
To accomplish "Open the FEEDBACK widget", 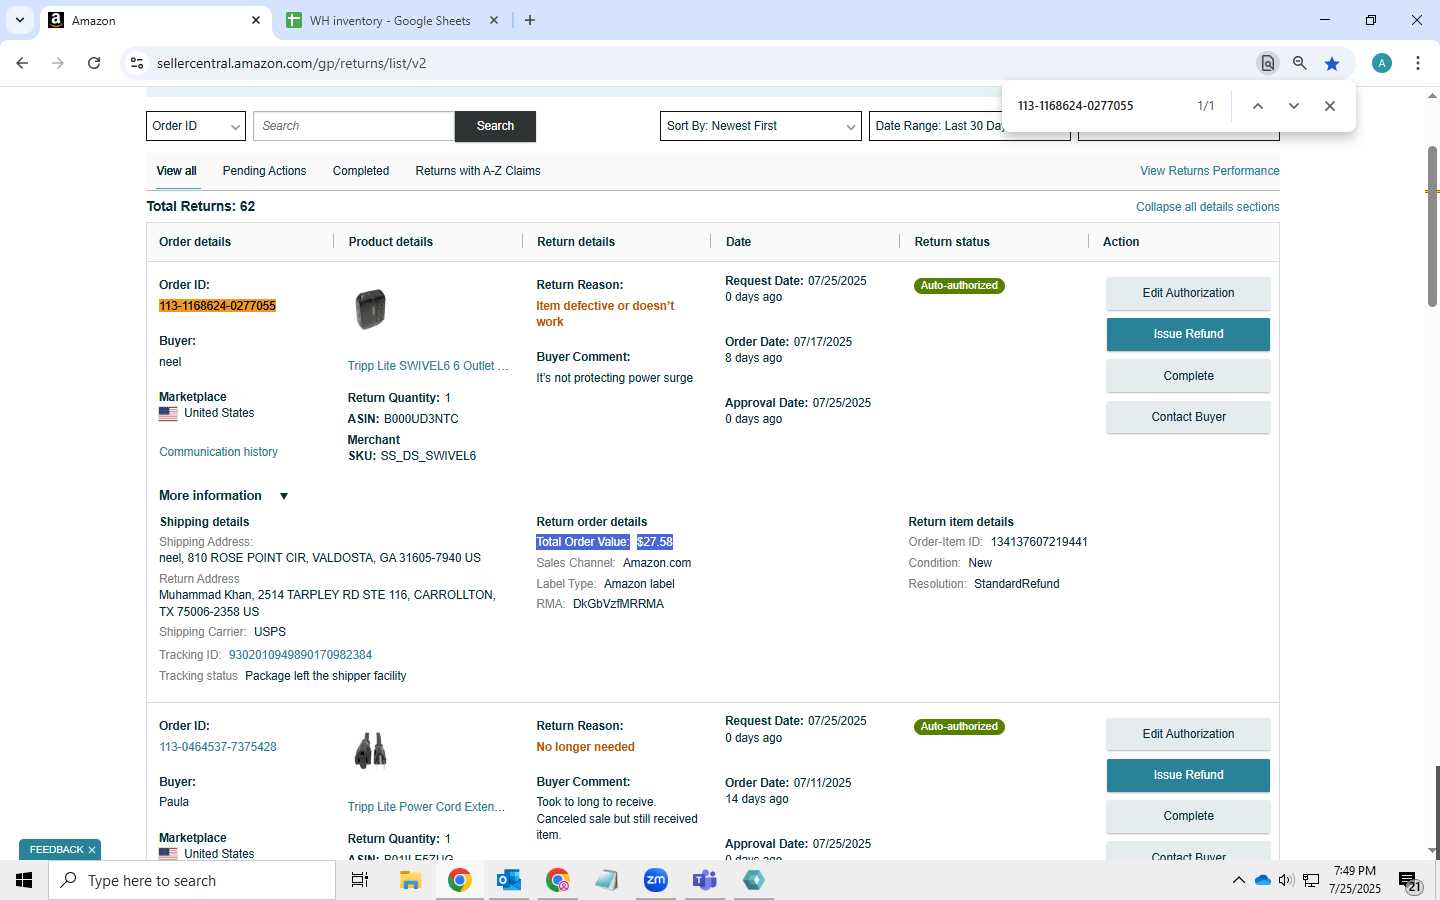I will click(56, 850).
